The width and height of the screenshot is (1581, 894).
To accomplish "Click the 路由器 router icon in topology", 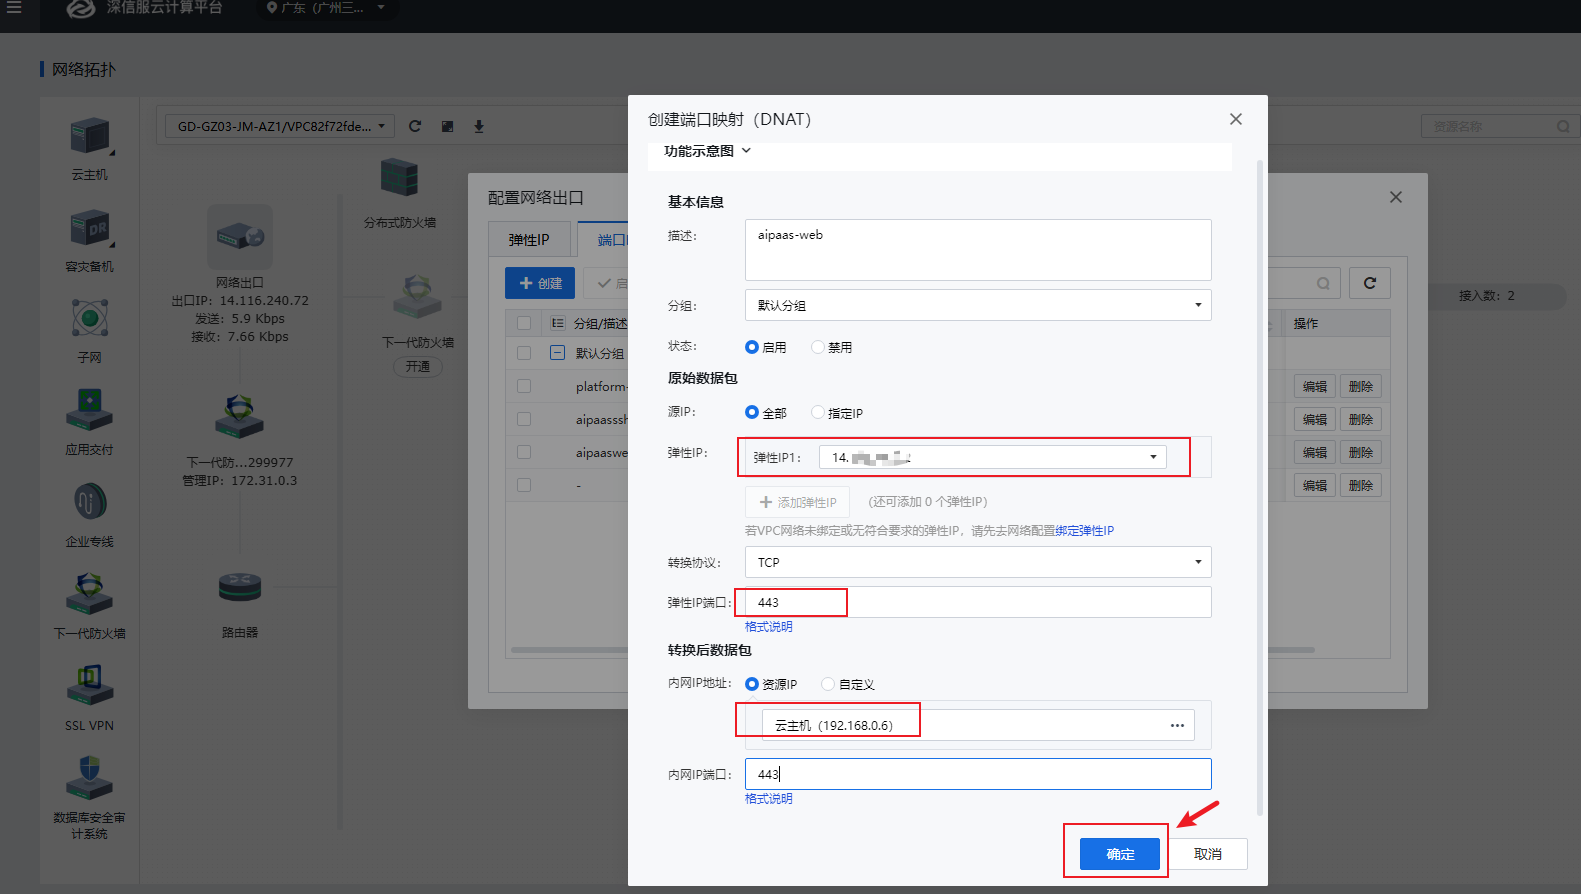I will 240,589.
